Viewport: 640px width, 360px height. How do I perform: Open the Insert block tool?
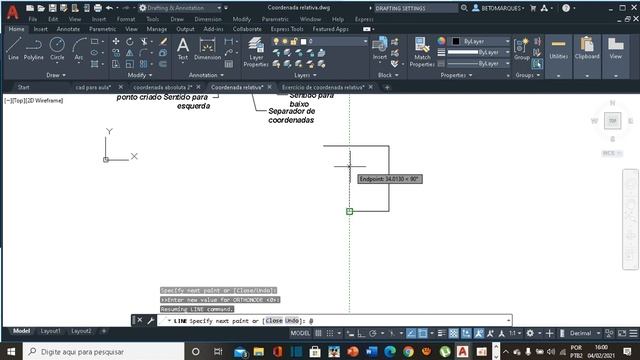pyautogui.click(x=380, y=49)
